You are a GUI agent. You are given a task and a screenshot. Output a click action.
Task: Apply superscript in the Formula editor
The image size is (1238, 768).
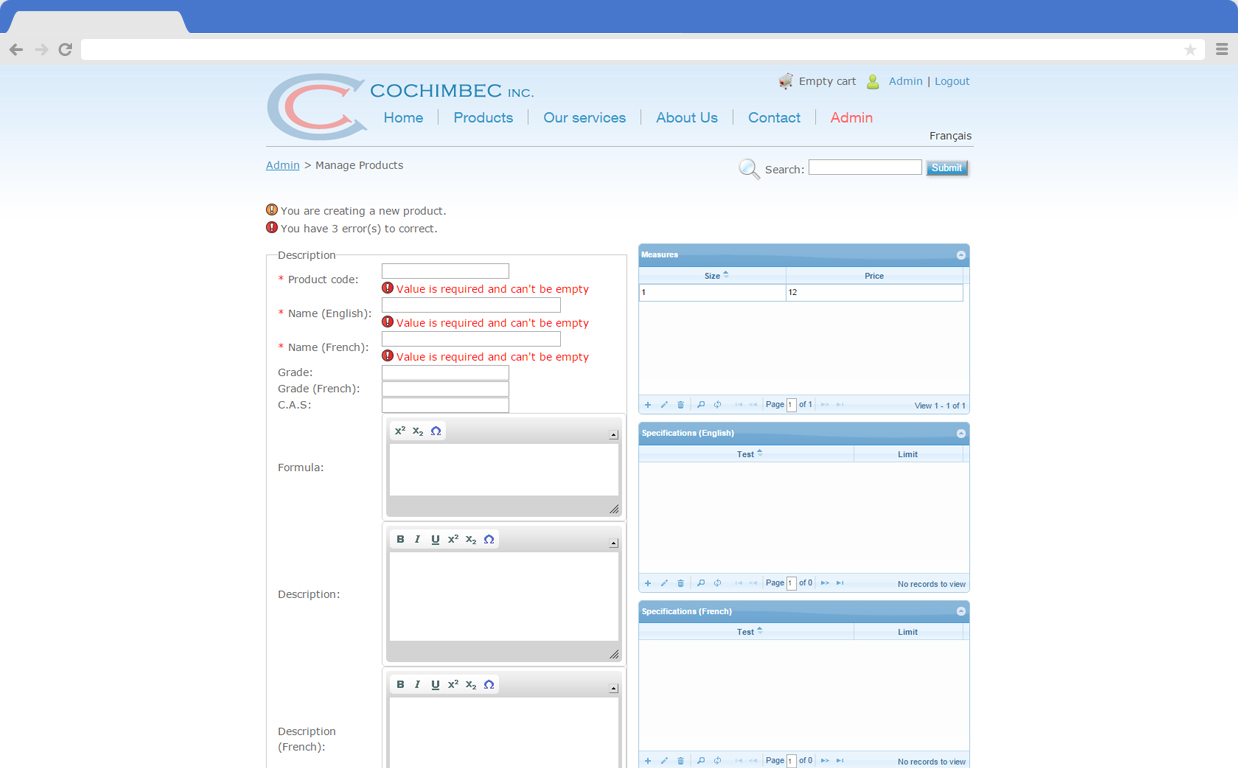(401, 430)
